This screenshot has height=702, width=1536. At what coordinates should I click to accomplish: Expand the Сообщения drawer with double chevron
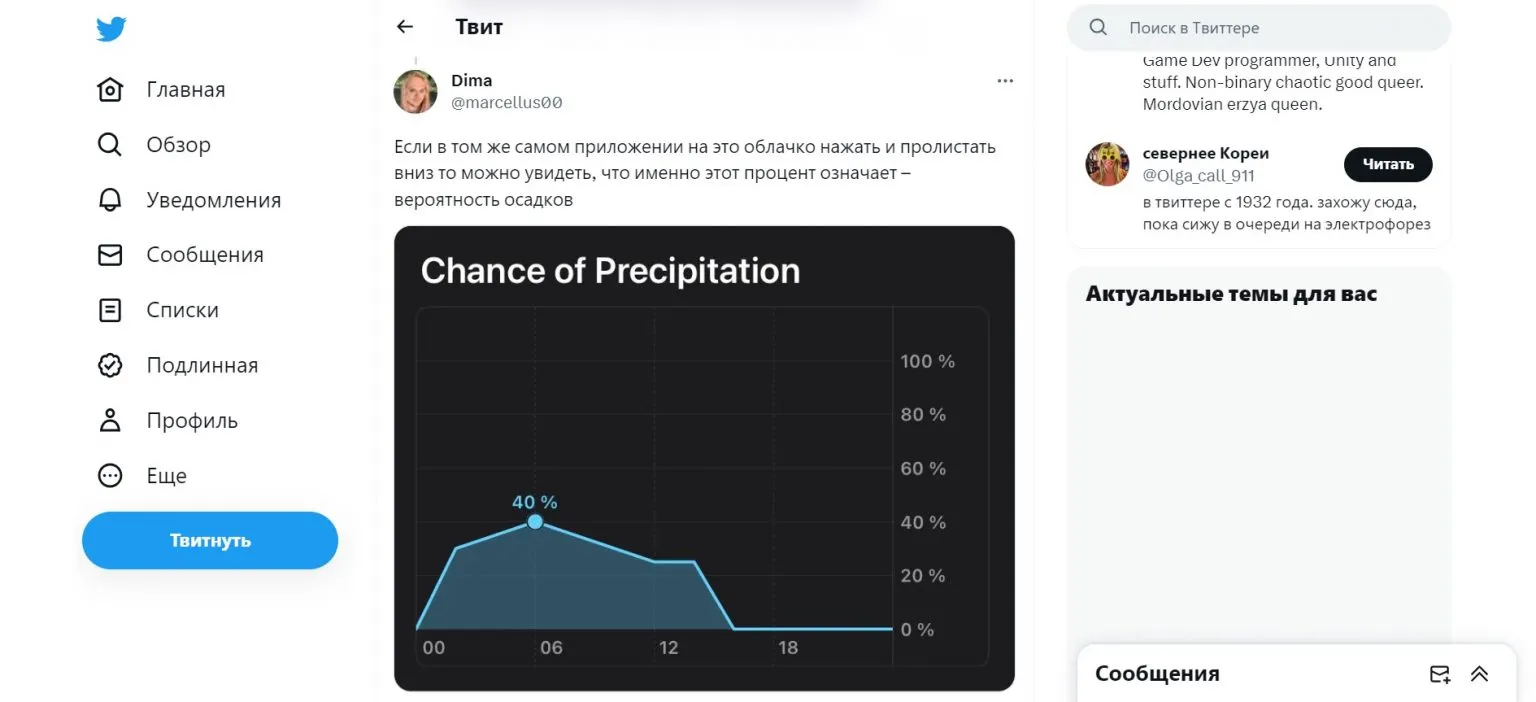click(1480, 674)
